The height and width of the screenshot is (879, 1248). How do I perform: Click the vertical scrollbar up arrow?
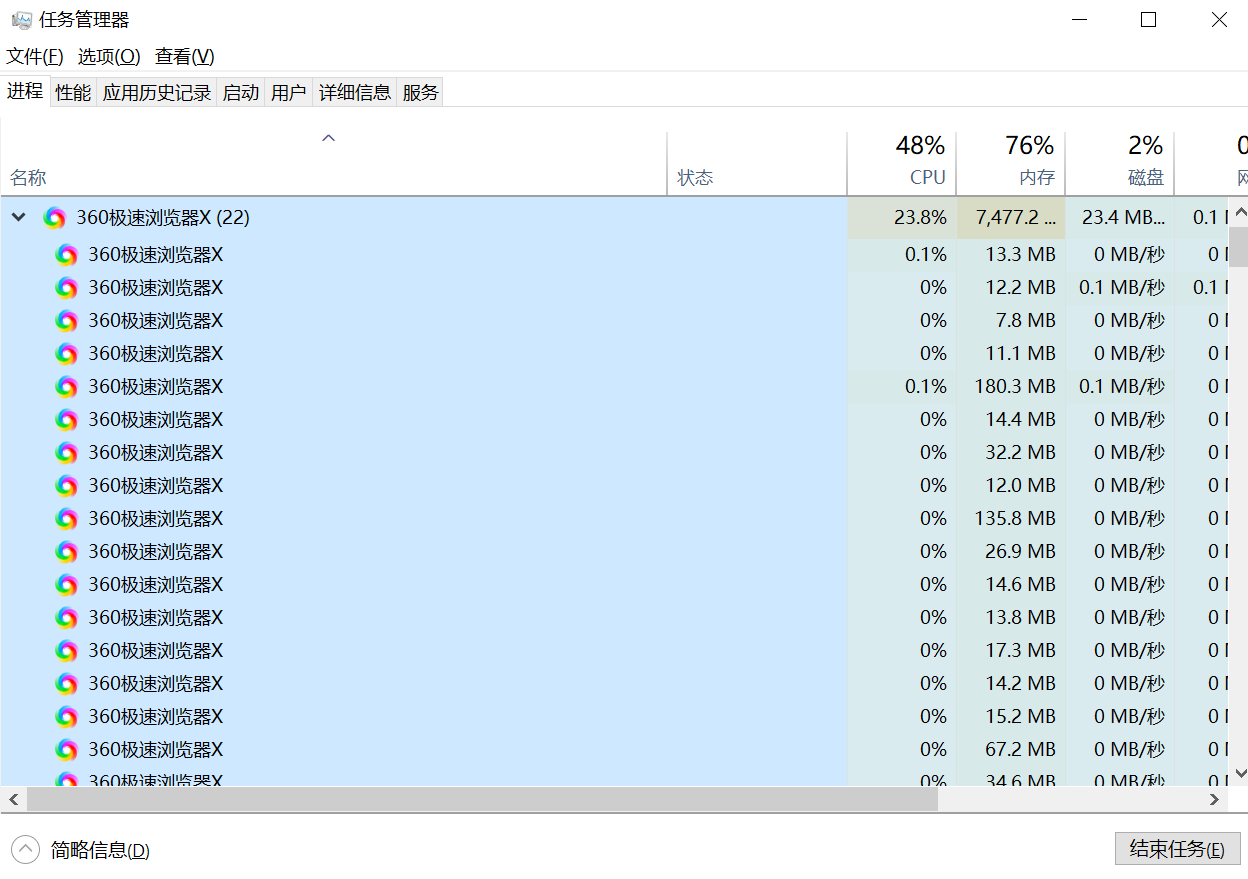(1239, 212)
